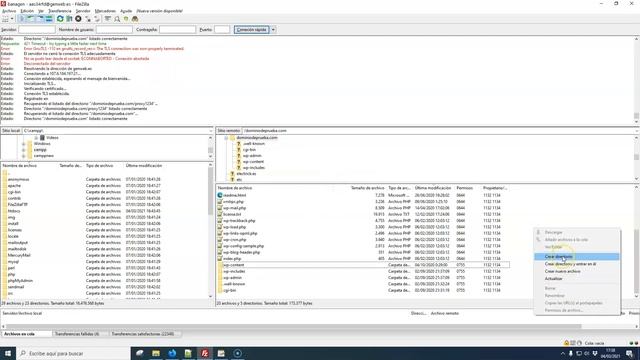This screenshot has height=360, width=640.
Task: Open the Edición menu
Action: (27, 11)
